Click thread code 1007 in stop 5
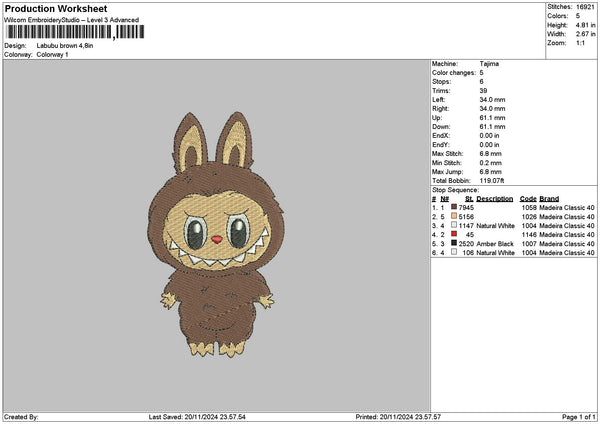Image resolution: width=600 pixels, height=424 pixels. coord(529,244)
